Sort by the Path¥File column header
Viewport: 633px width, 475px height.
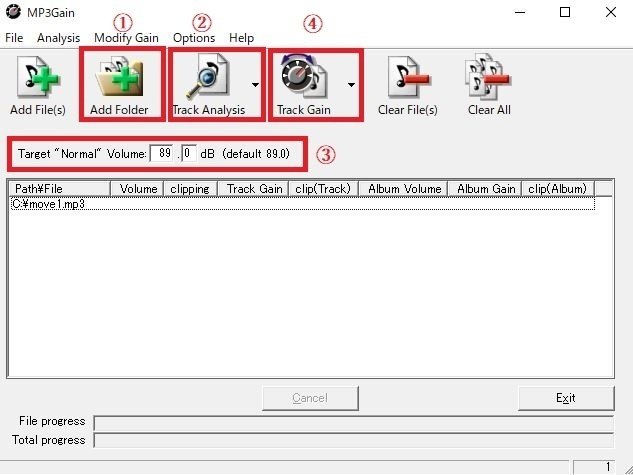click(x=60, y=188)
